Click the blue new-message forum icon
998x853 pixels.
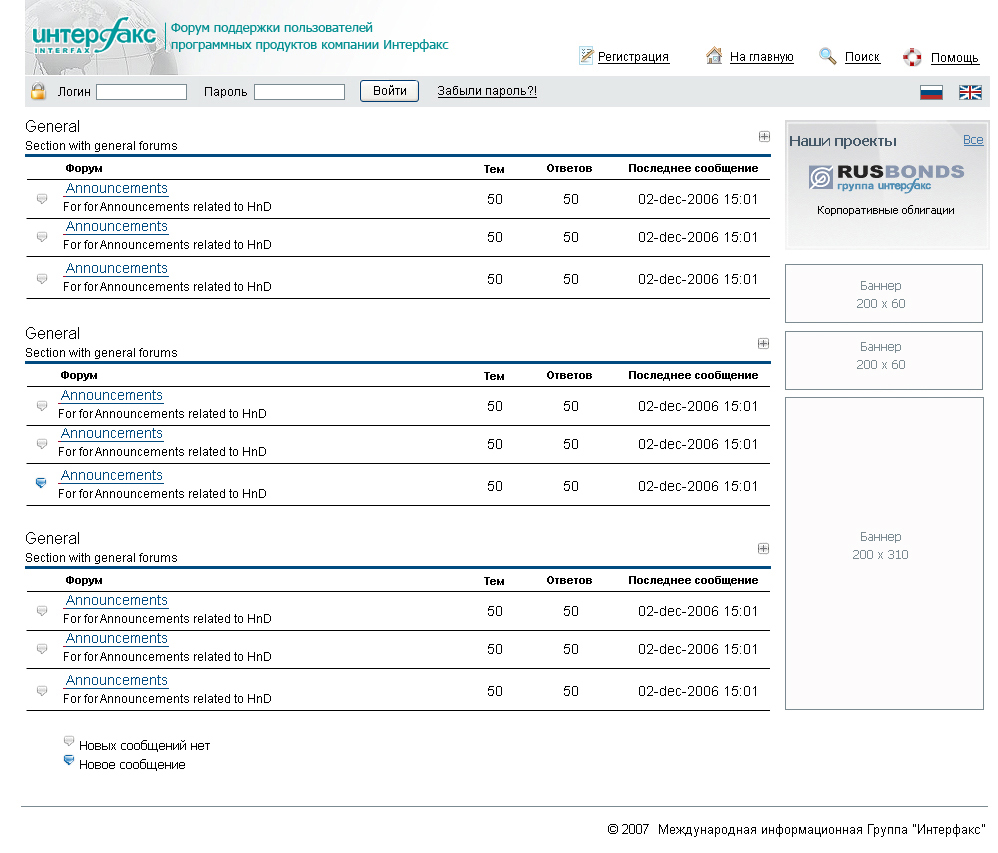coord(41,483)
